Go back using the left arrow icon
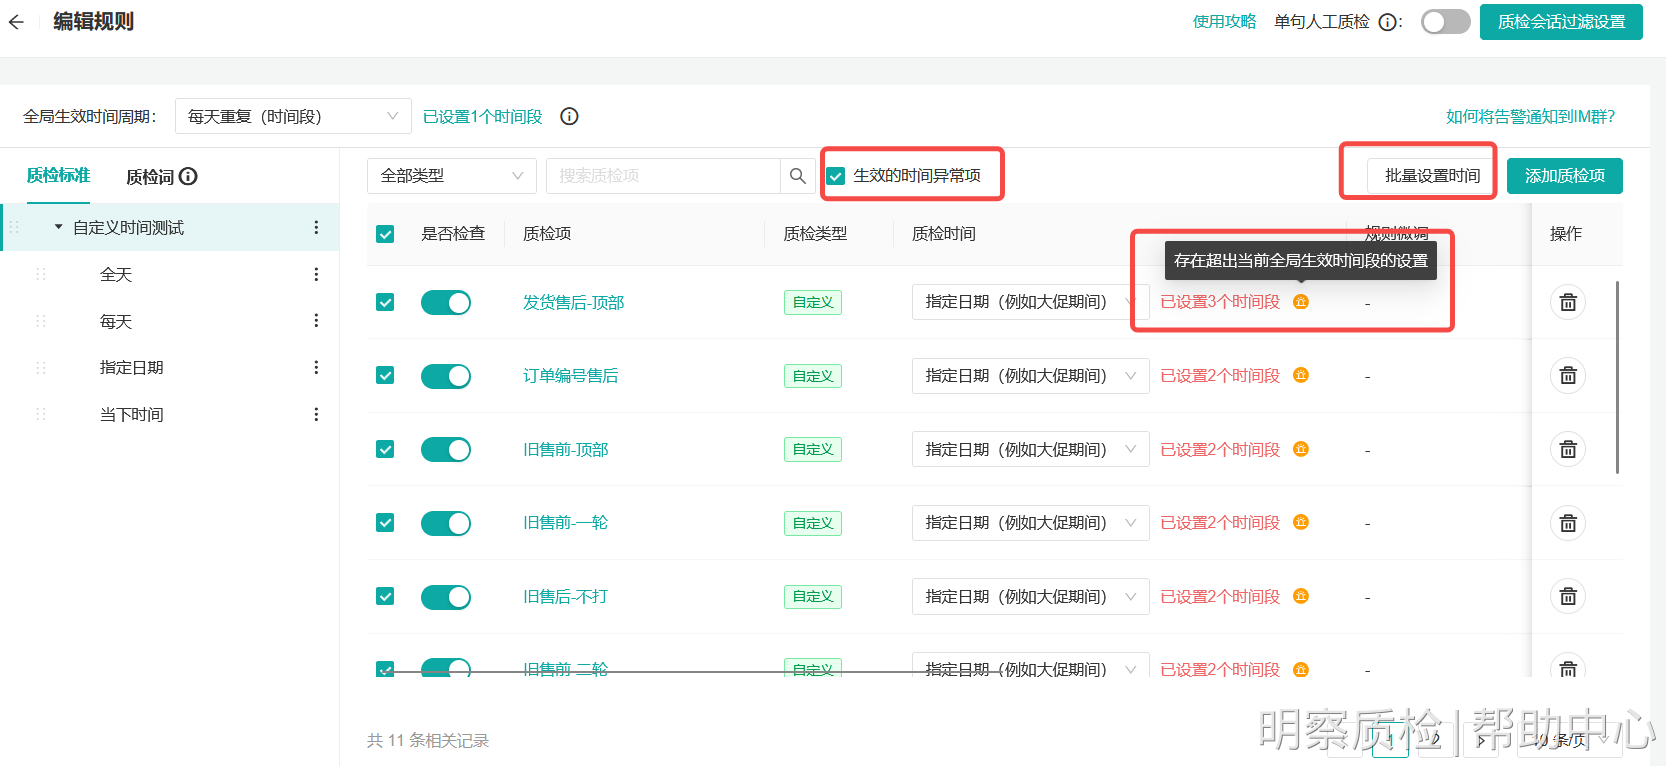The image size is (1666, 766). 16,22
